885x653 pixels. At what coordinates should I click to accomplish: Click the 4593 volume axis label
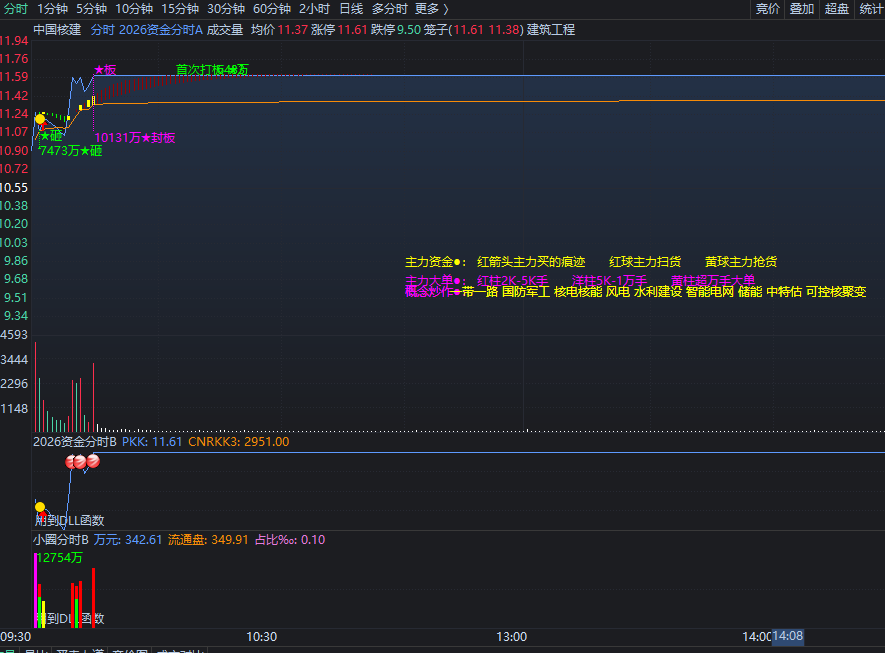coord(14,335)
